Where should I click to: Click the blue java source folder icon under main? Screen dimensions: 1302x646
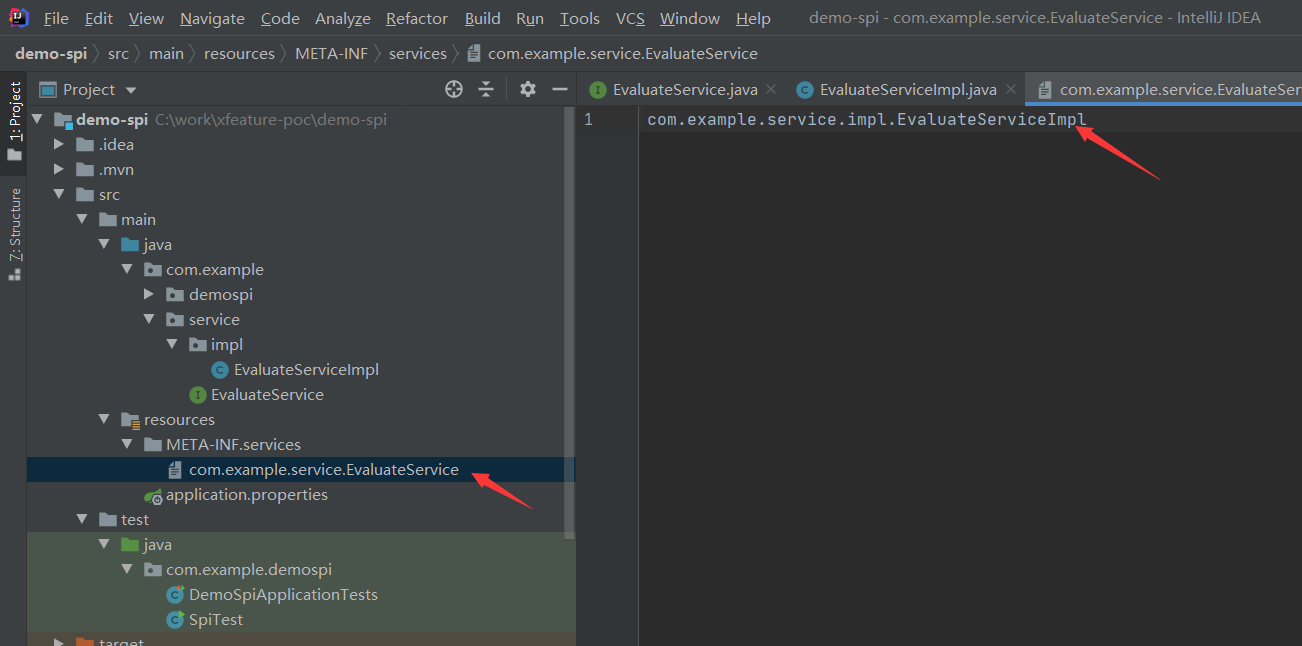[130, 245]
